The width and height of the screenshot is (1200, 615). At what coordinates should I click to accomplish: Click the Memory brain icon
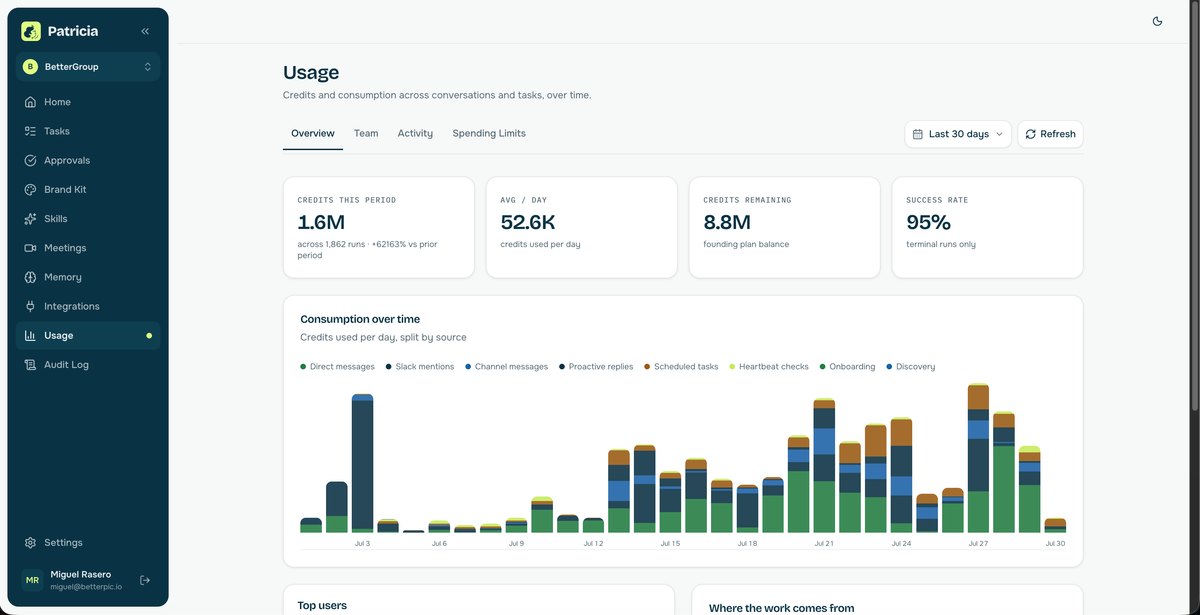pyautogui.click(x=30, y=277)
